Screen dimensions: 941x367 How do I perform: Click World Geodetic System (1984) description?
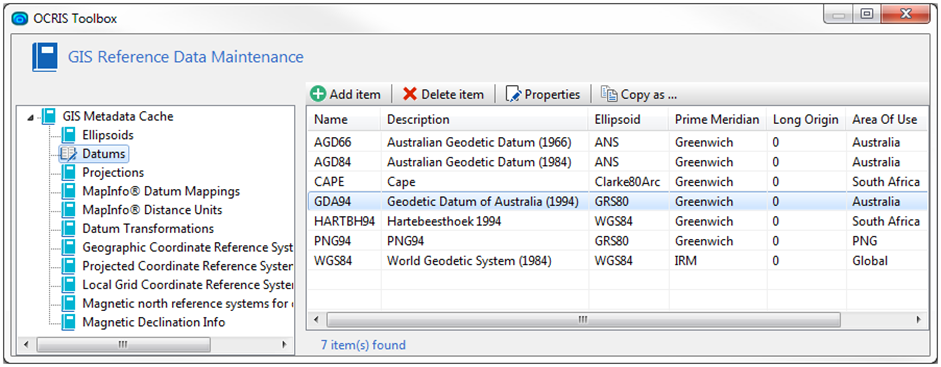click(x=469, y=261)
